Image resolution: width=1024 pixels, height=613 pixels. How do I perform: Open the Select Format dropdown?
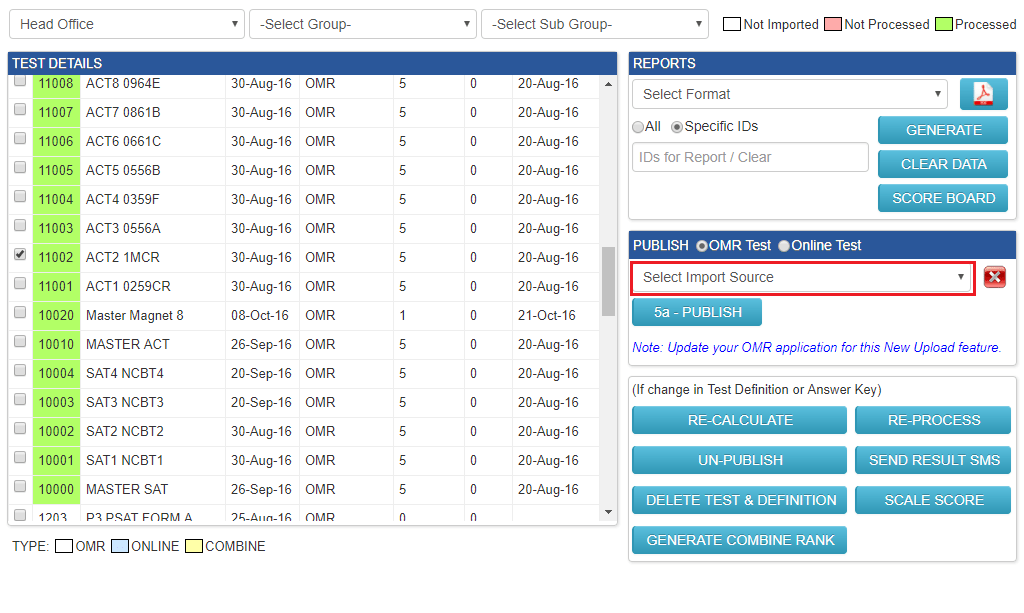tap(790, 94)
